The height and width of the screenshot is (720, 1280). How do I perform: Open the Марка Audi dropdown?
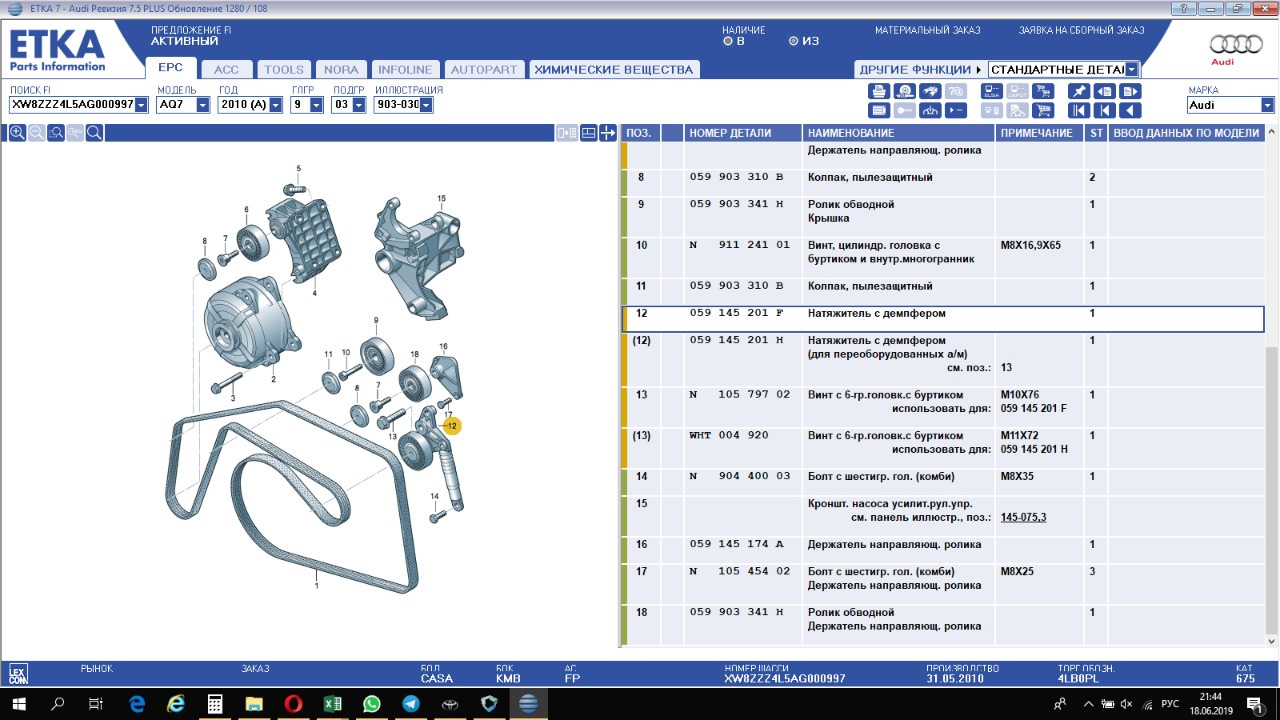(x=1268, y=105)
